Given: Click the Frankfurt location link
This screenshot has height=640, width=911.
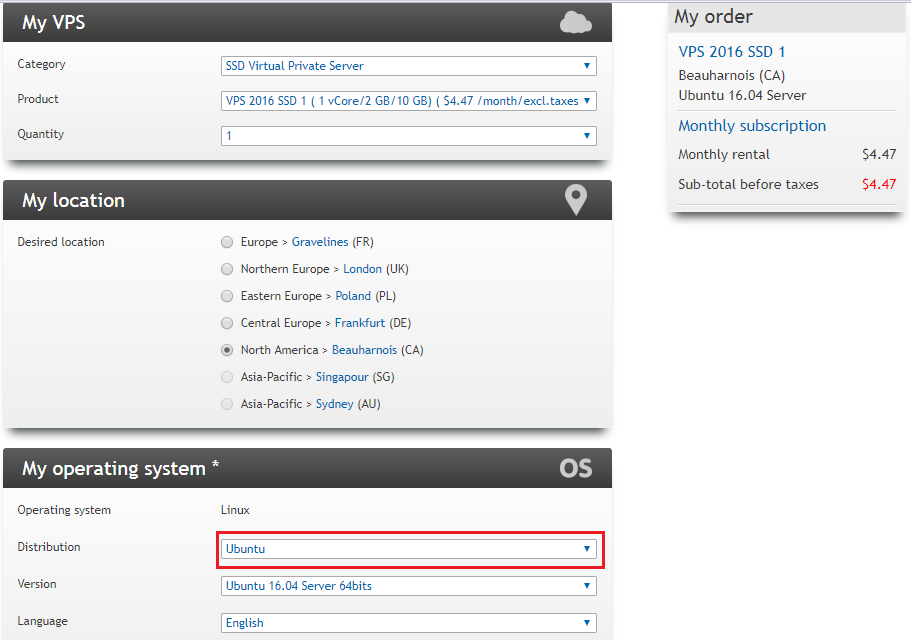Looking at the screenshot, I should pos(360,323).
